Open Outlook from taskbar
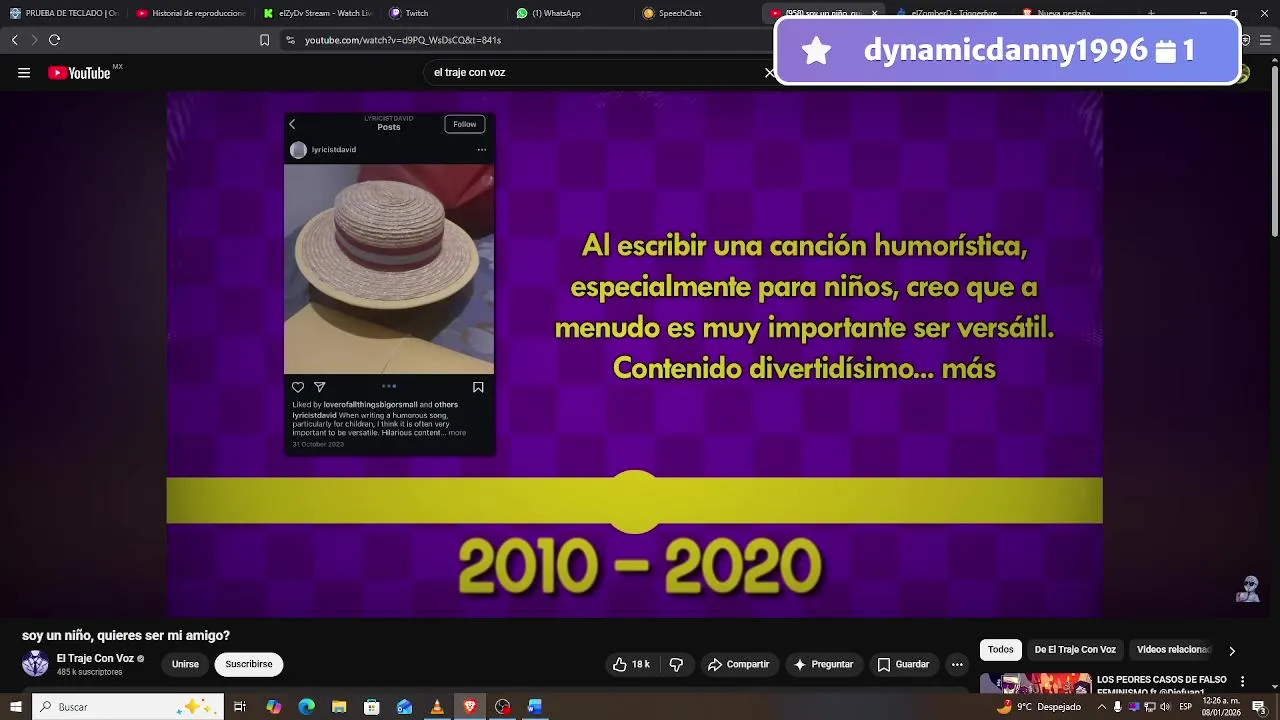1280x720 pixels. click(404, 707)
